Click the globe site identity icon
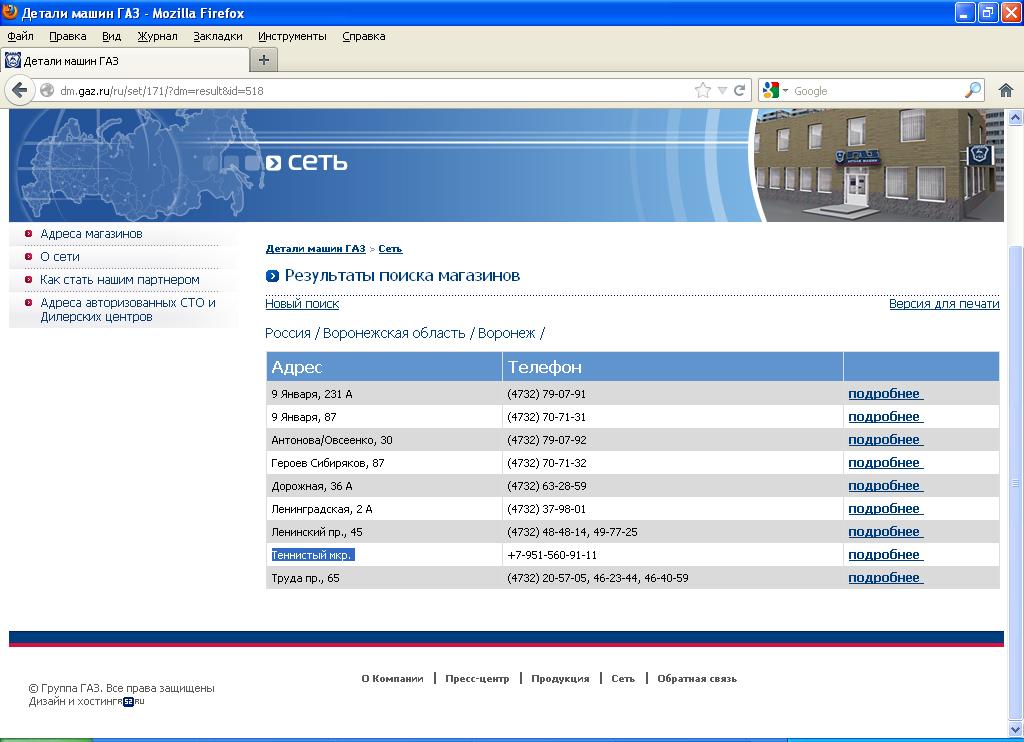The height and width of the screenshot is (742, 1024). [x=47, y=90]
